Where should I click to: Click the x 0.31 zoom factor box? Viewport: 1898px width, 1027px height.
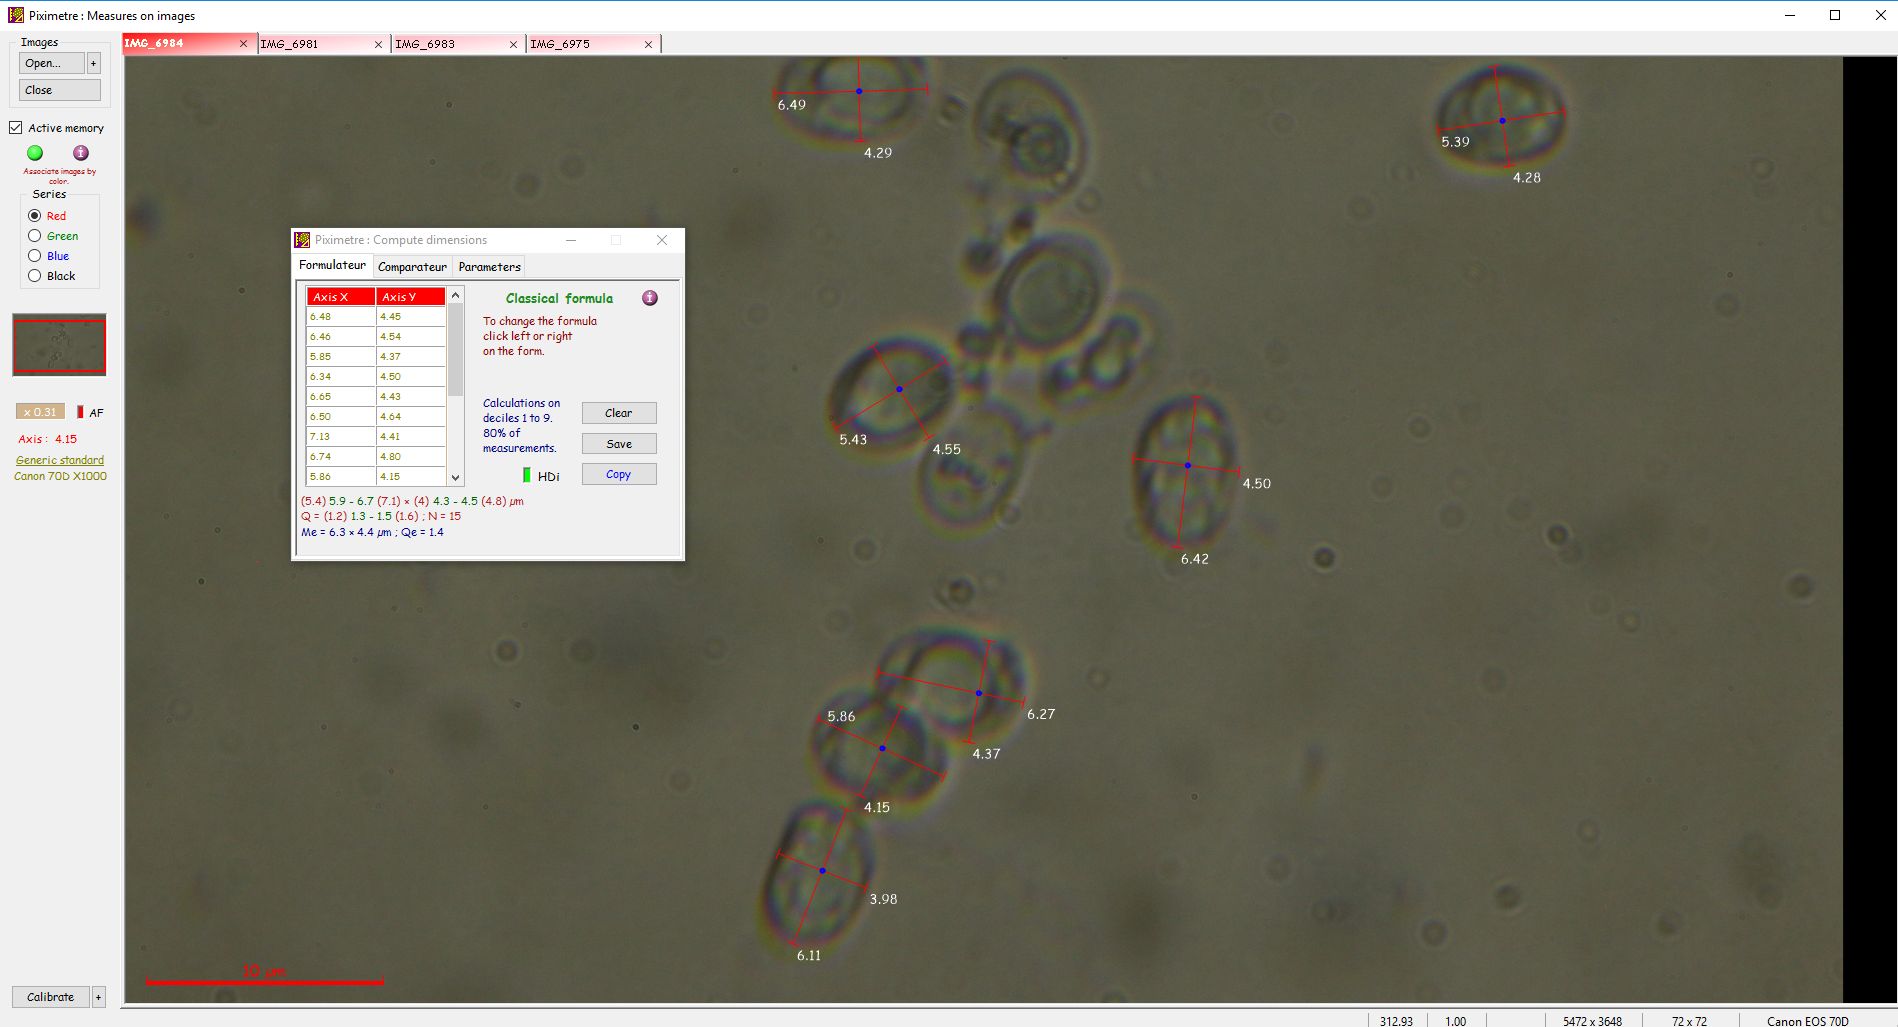tap(40, 412)
